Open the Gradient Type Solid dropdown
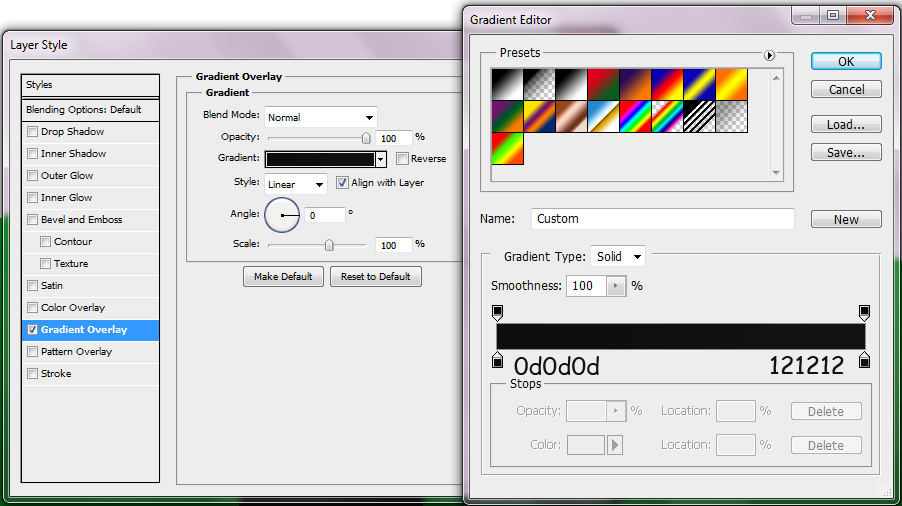Image resolution: width=902 pixels, height=506 pixels. click(x=618, y=256)
